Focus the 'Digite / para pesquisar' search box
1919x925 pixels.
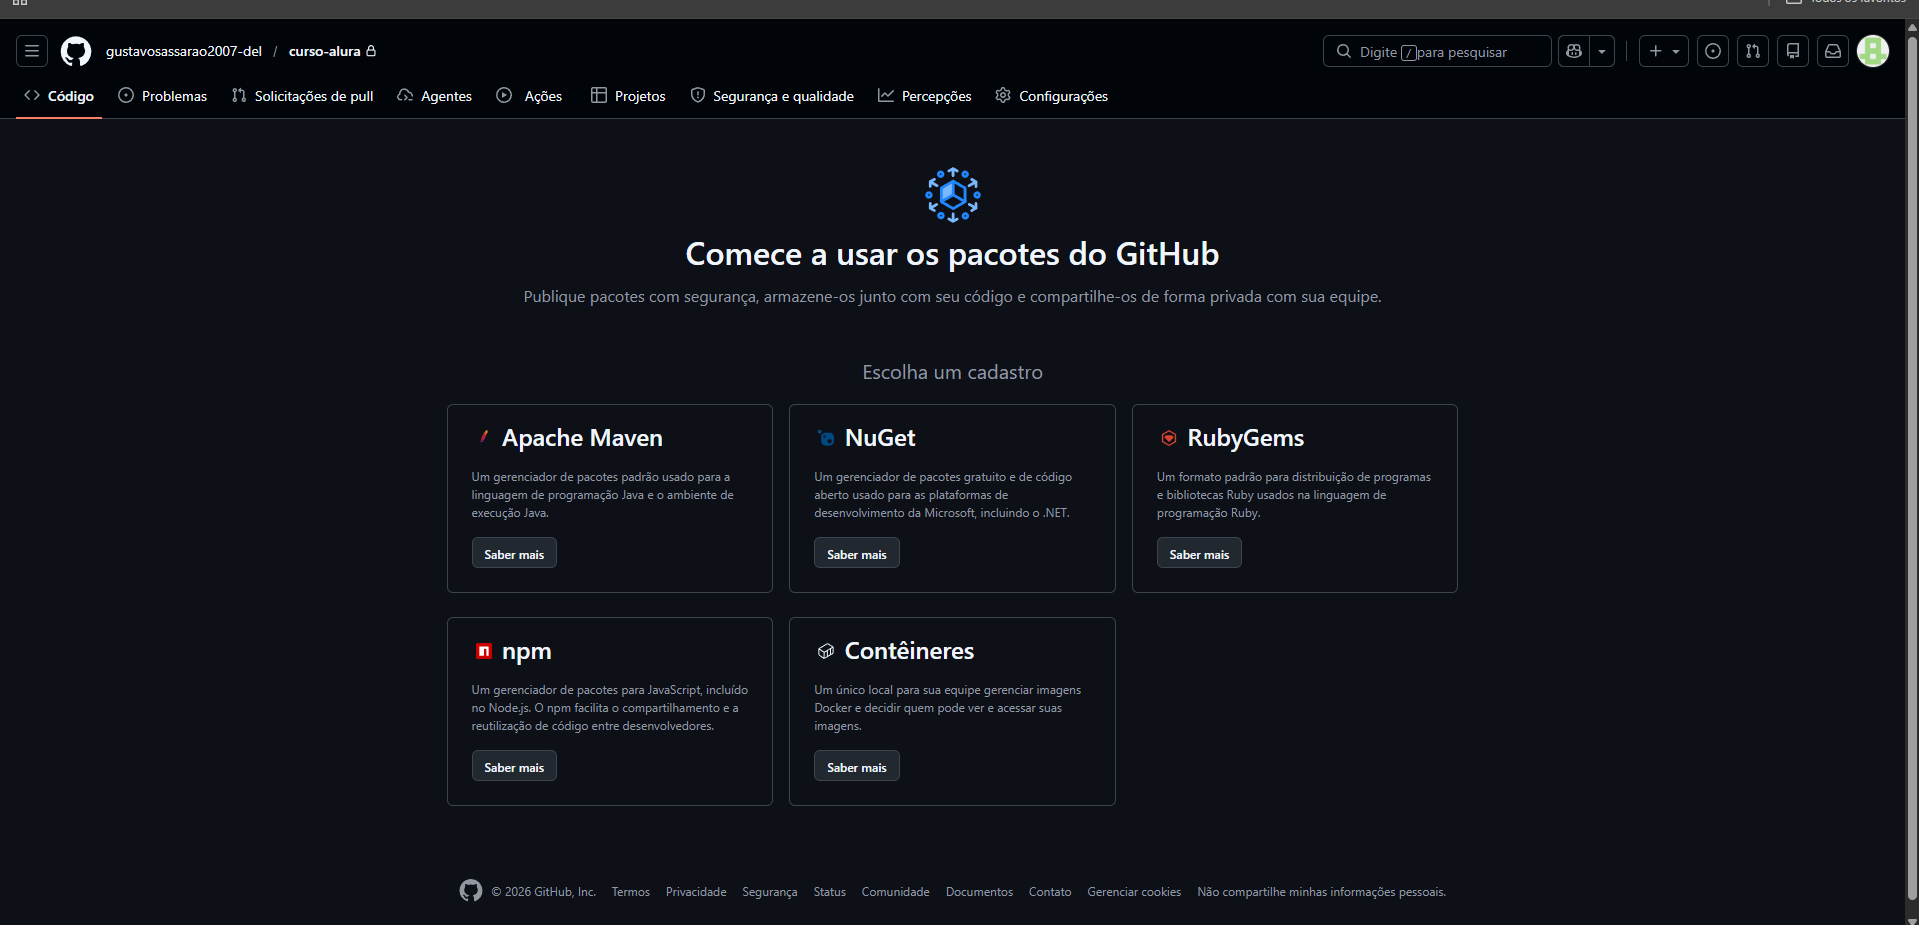click(1437, 51)
